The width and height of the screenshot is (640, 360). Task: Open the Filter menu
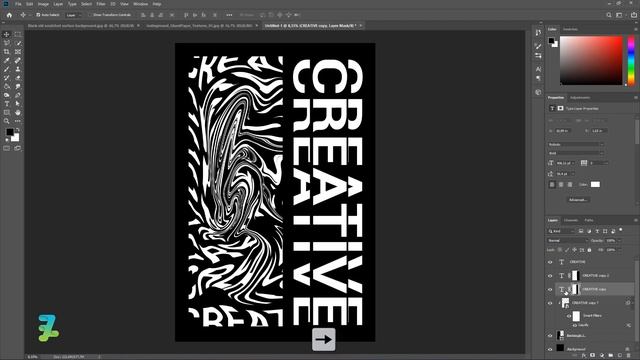tap(101, 4)
